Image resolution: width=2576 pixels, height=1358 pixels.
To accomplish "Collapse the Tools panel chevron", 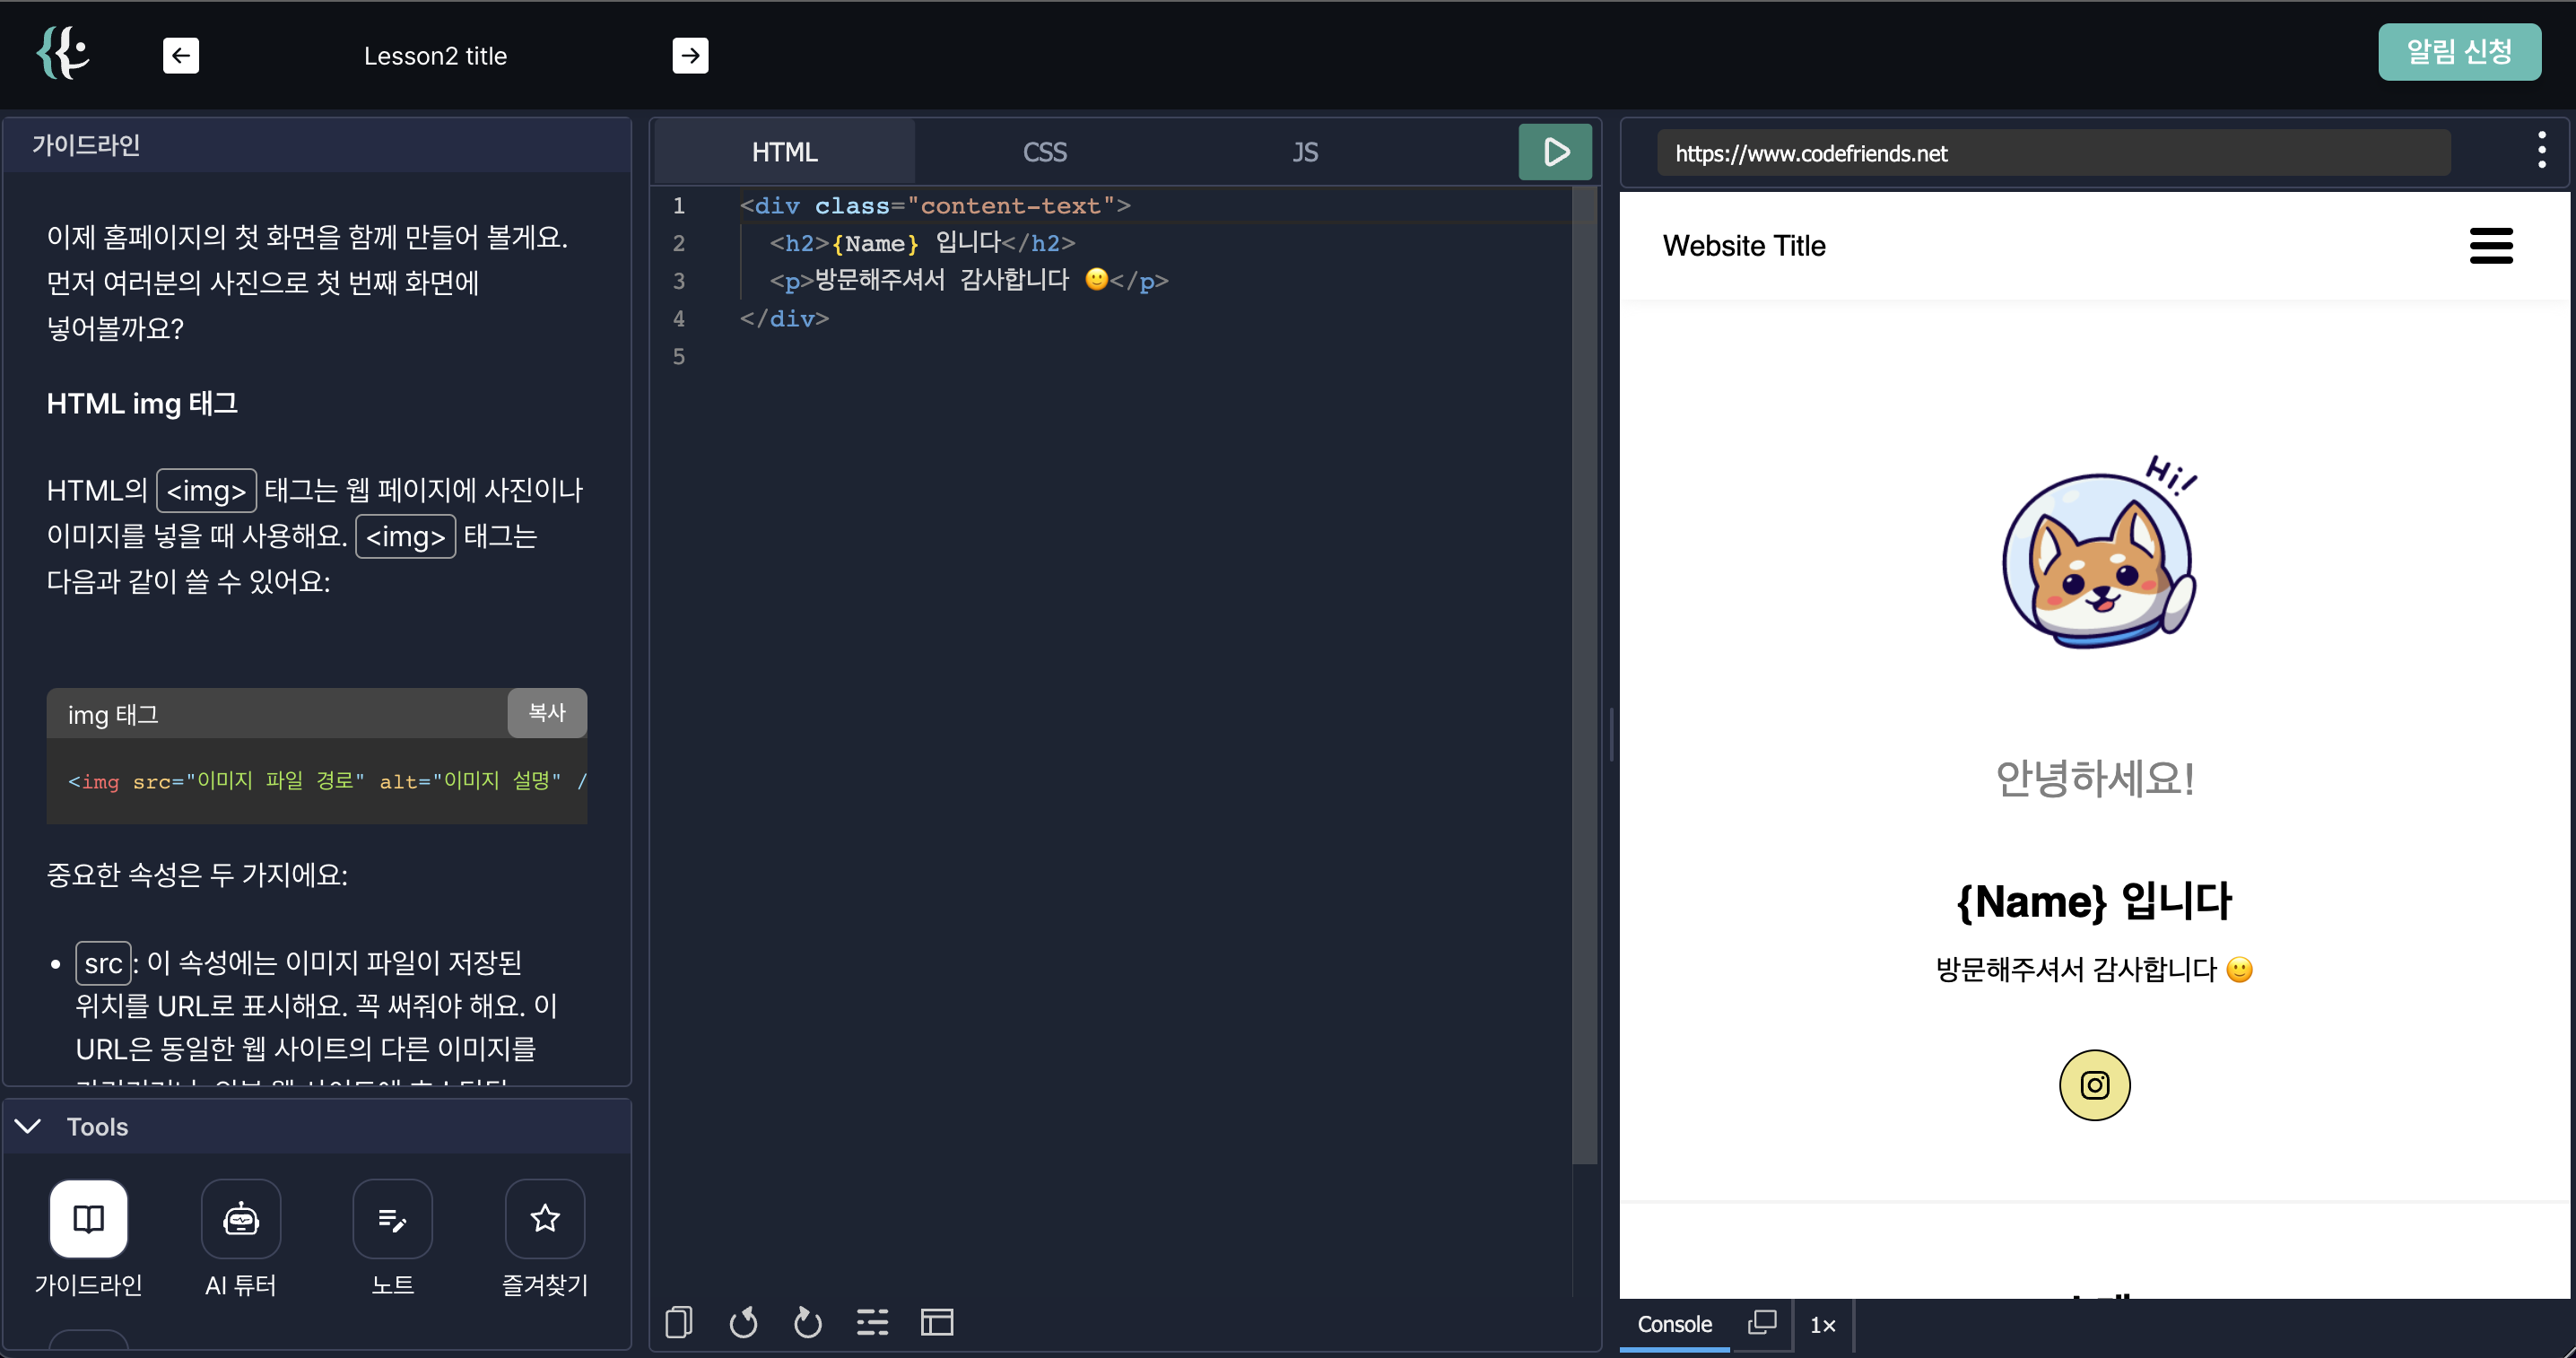I will pos(28,1126).
